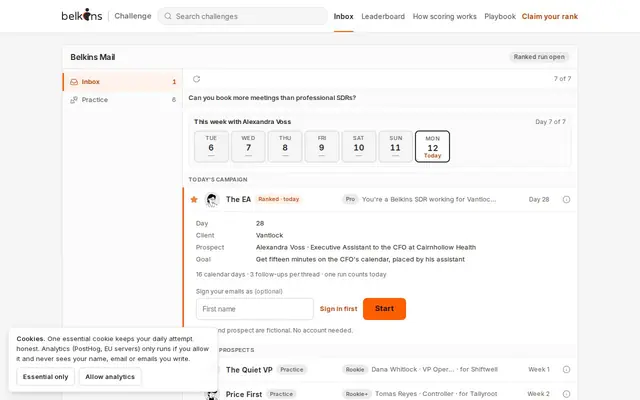Click the Practice folder icon
Viewport: 640px width, 400px height.
pos(74,100)
